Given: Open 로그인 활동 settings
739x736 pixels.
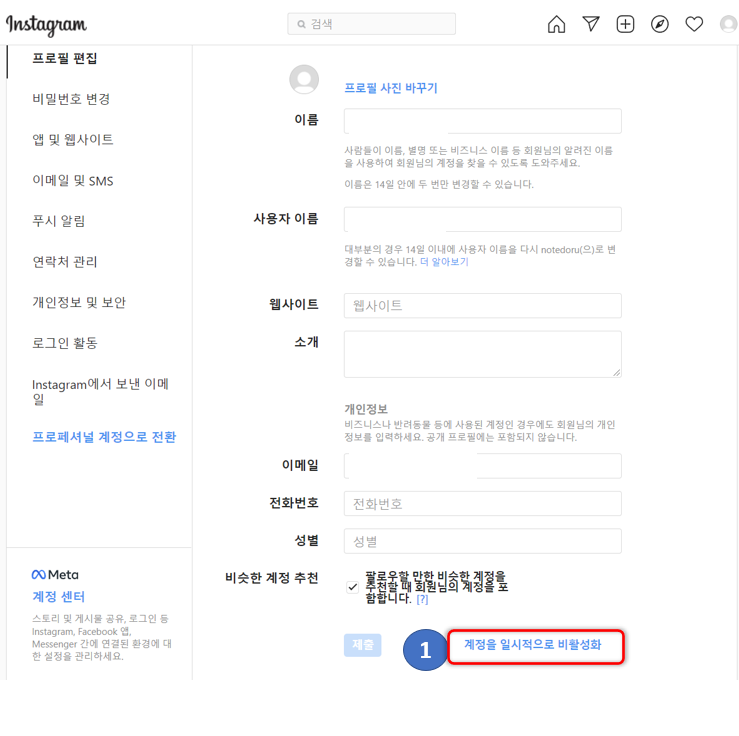Looking at the screenshot, I should (65, 343).
